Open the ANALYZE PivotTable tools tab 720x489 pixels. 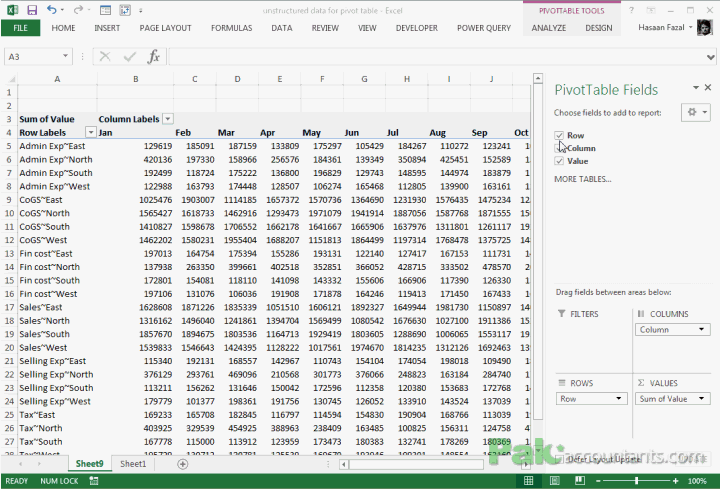tap(549, 28)
